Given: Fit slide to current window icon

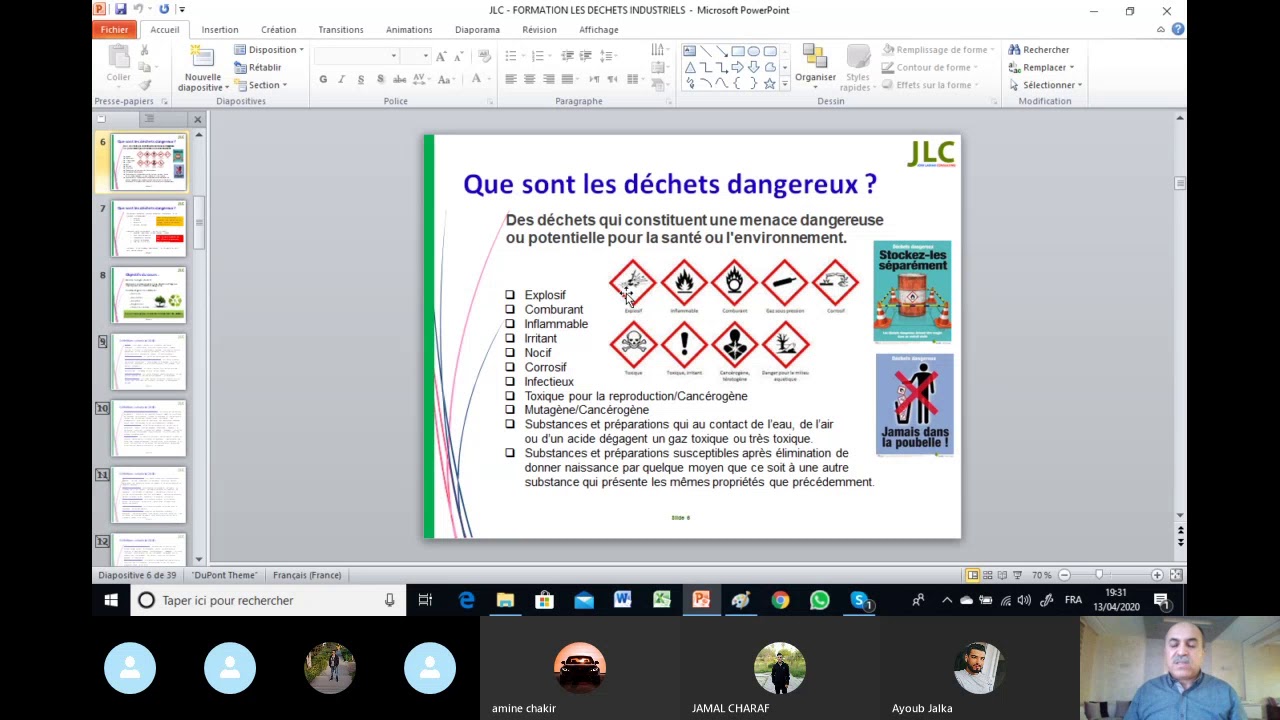Looking at the screenshot, I should tap(1176, 575).
